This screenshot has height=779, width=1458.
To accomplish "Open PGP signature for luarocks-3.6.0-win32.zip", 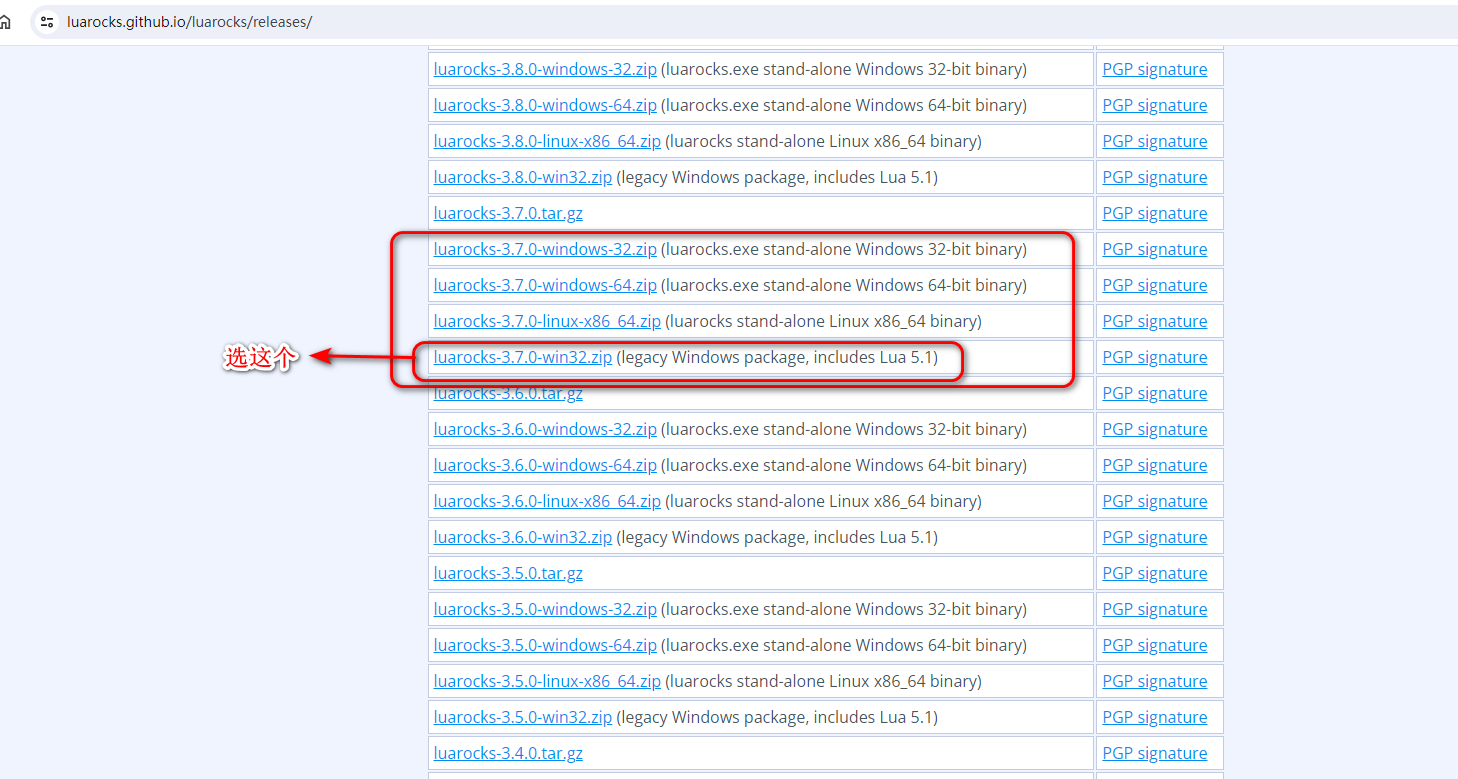I will [1155, 537].
